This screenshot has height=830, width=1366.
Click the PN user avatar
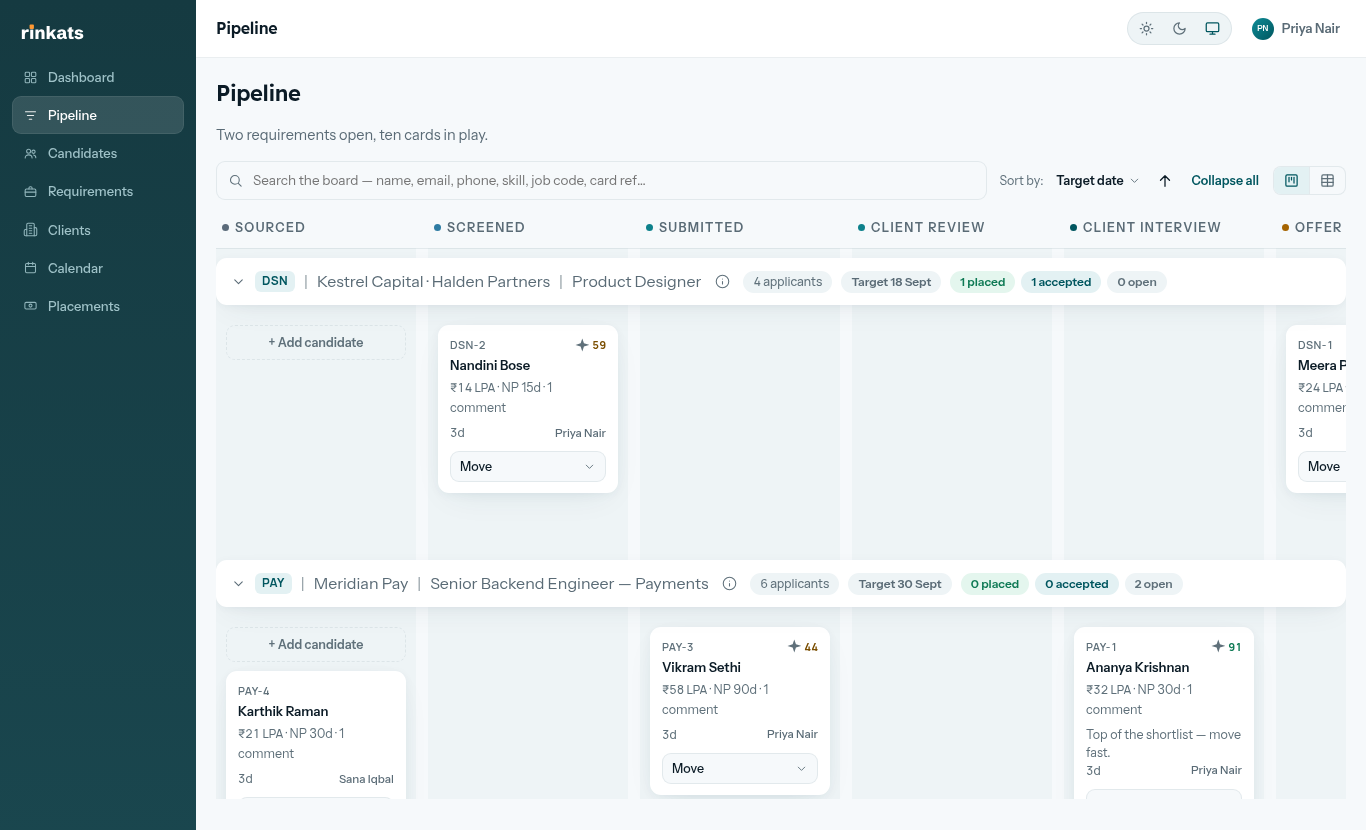point(1263,29)
